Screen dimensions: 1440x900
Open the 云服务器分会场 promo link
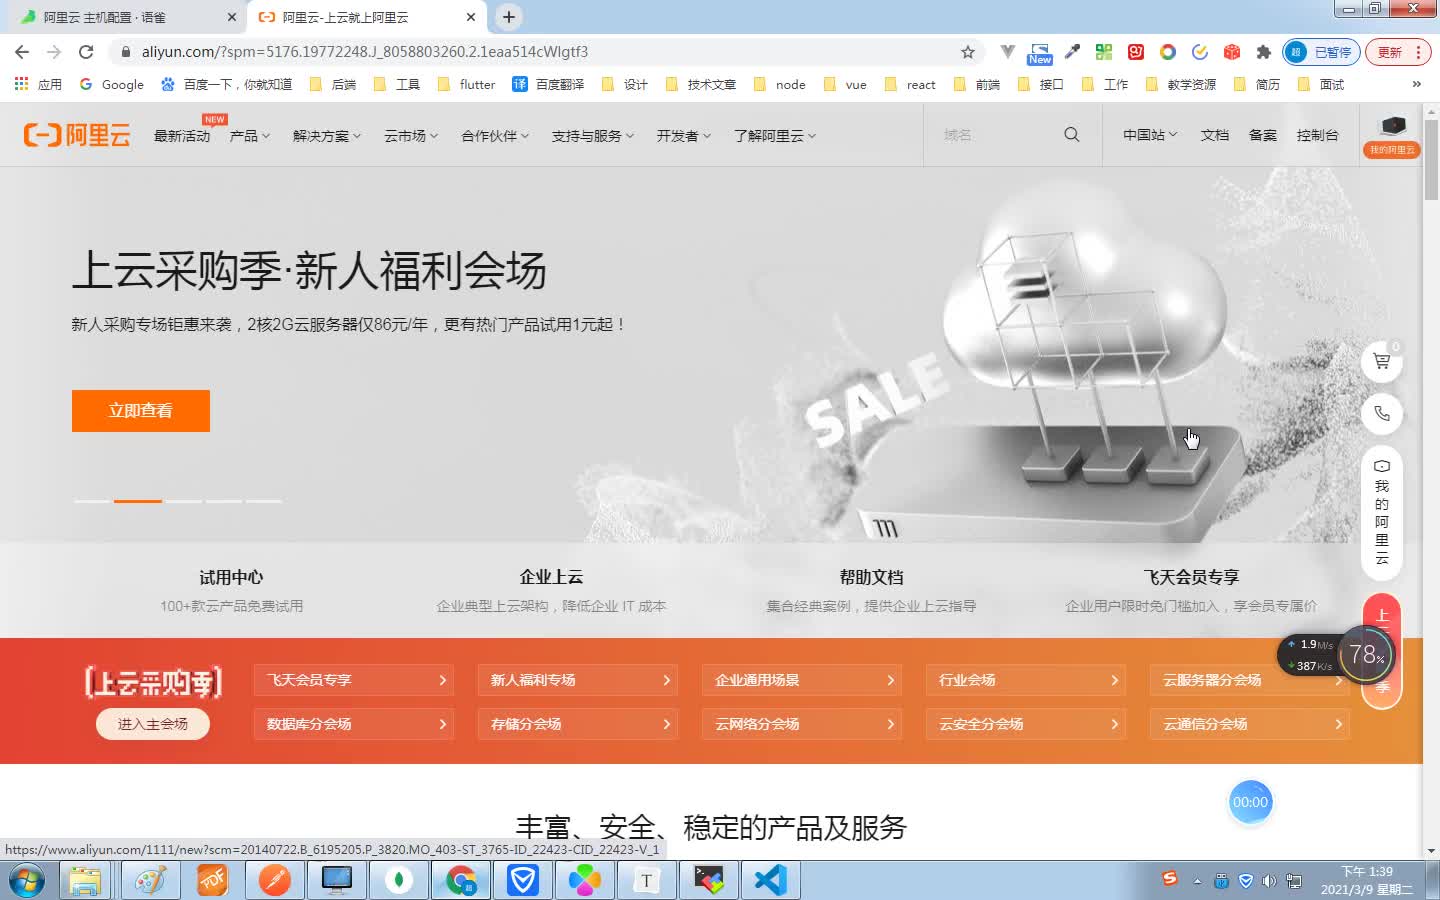pos(1250,680)
